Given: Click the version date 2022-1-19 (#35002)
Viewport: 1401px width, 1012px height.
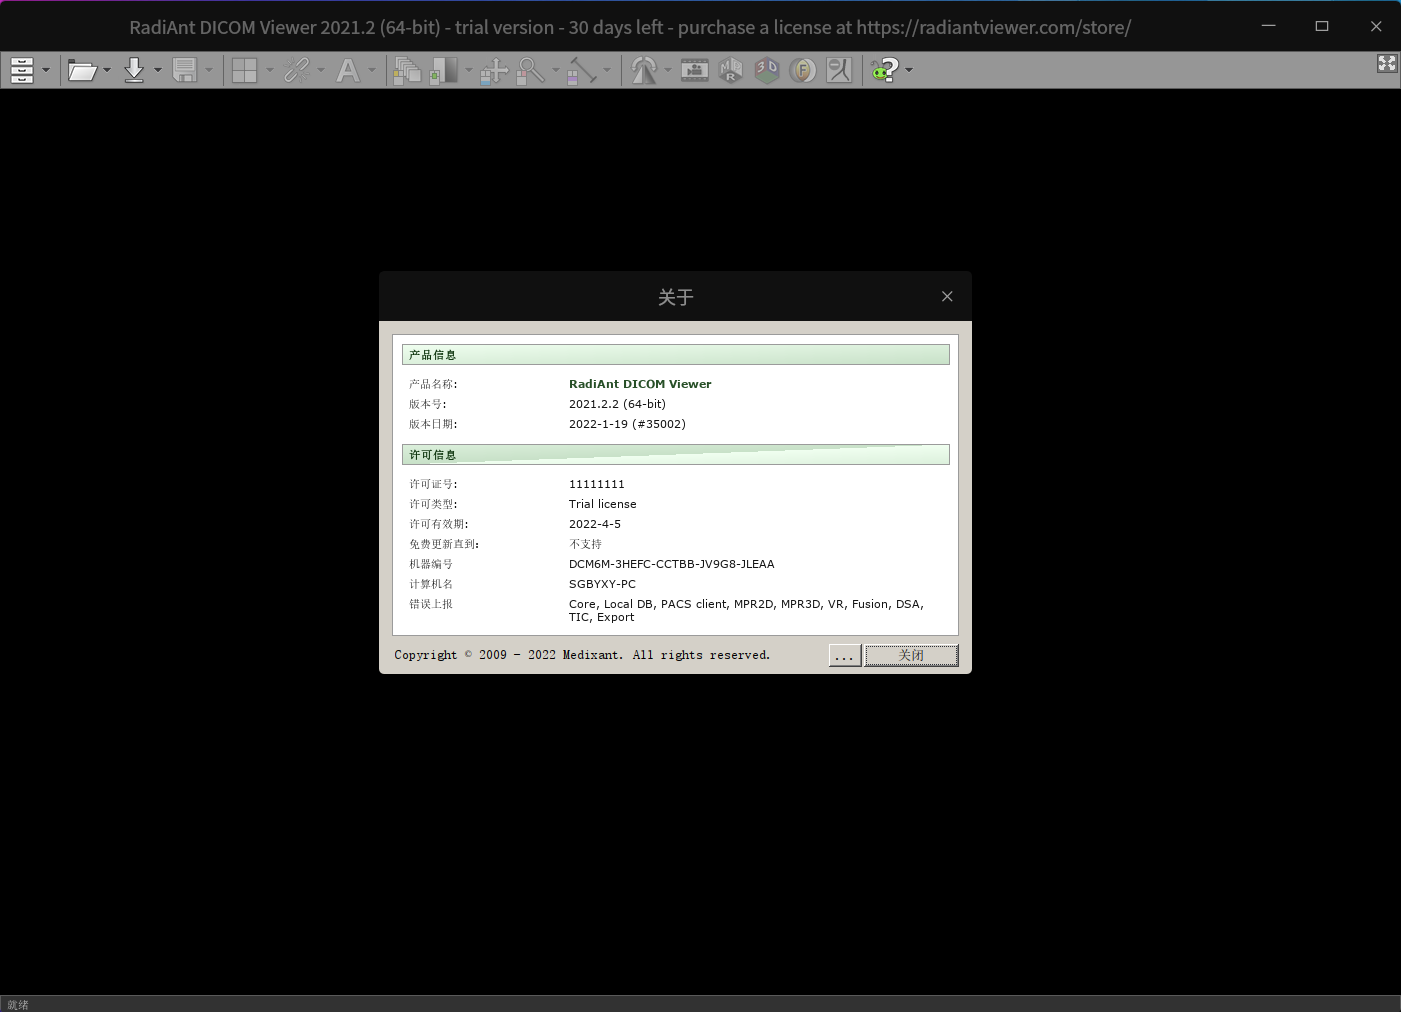Looking at the screenshot, I should 627,424.
